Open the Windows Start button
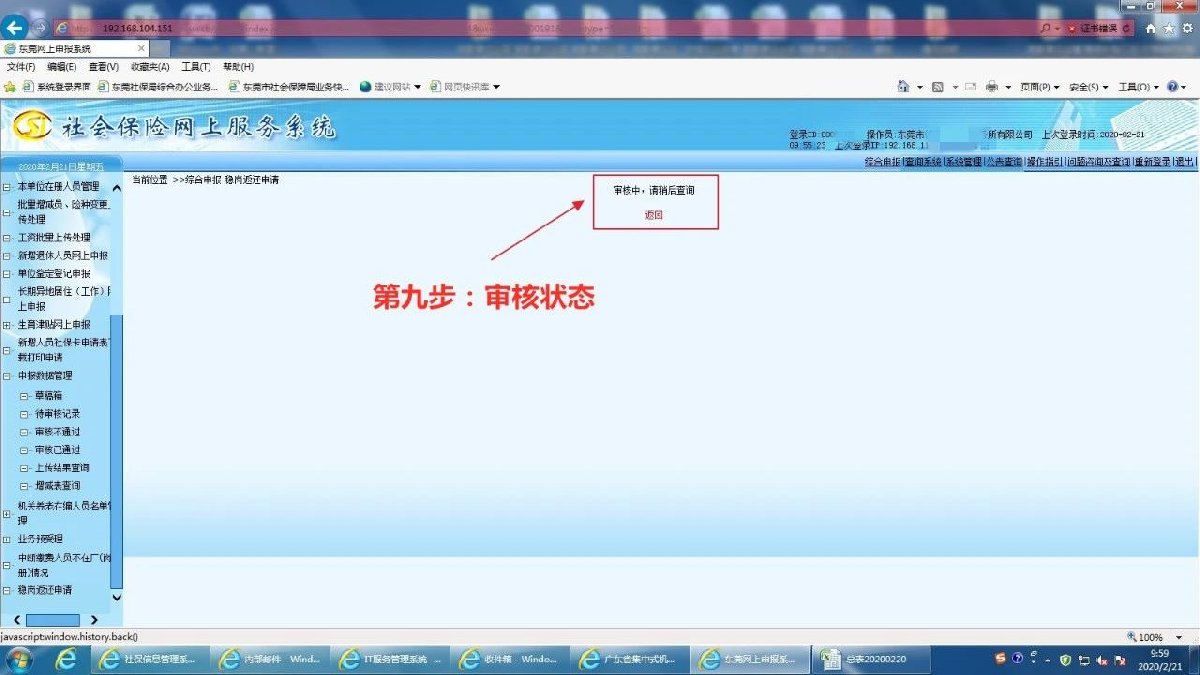1200x675 pixels. pyautogui.click(x=19, y=659)
